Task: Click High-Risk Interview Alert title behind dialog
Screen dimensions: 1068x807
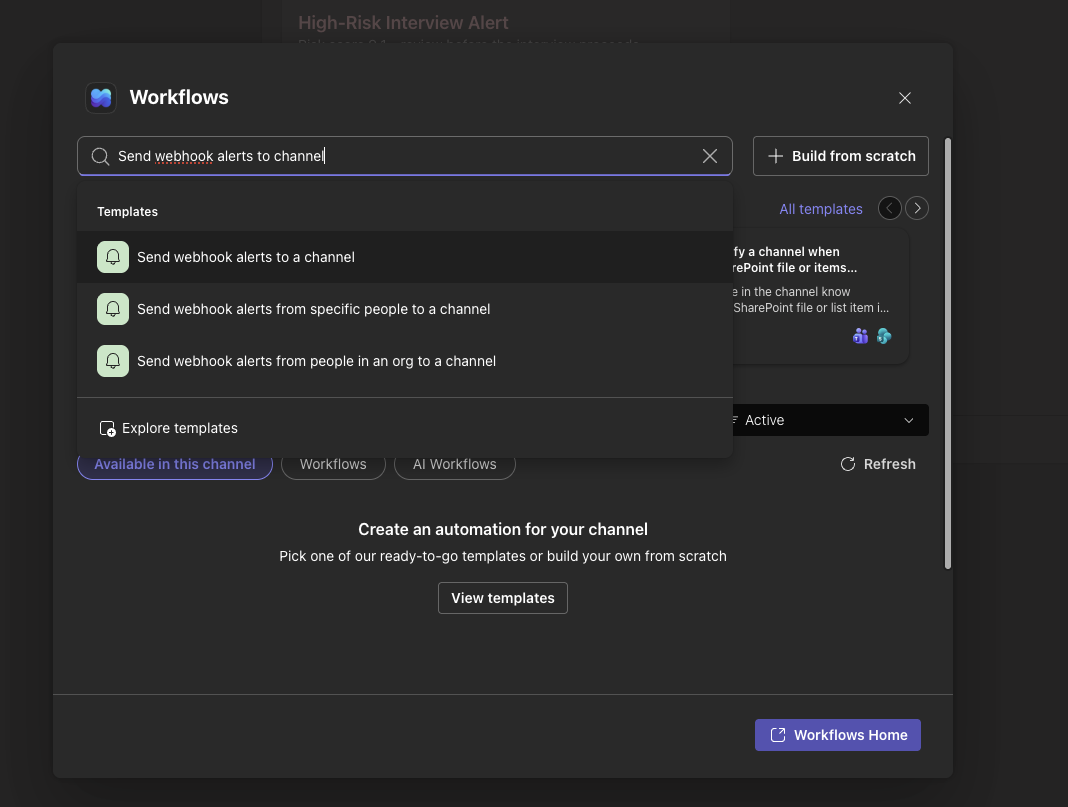Action: click(403, 23)
